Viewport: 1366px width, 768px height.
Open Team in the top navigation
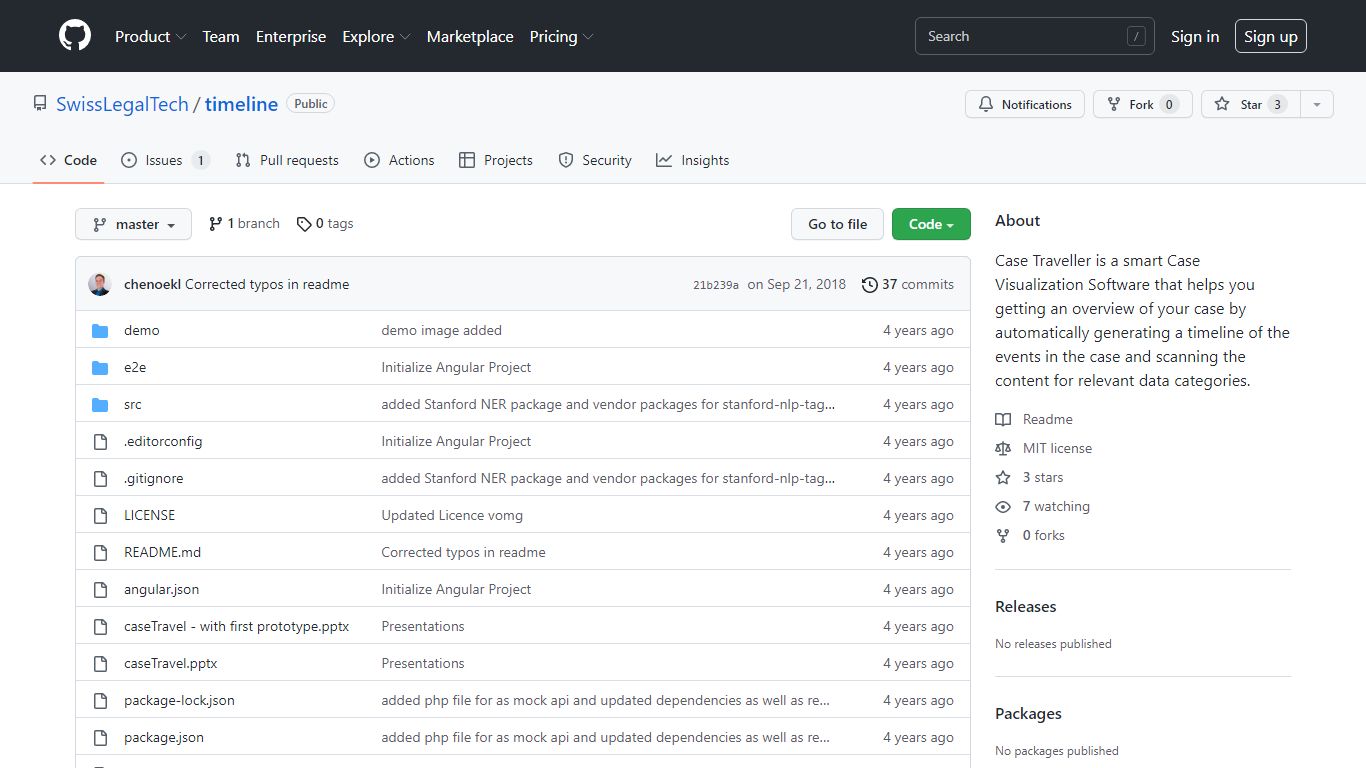coord(221,36)
